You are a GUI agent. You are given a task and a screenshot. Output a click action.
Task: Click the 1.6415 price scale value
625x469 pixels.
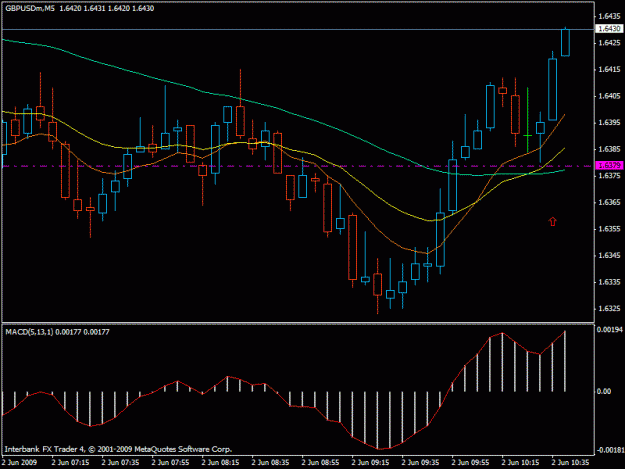click(609, 69)
